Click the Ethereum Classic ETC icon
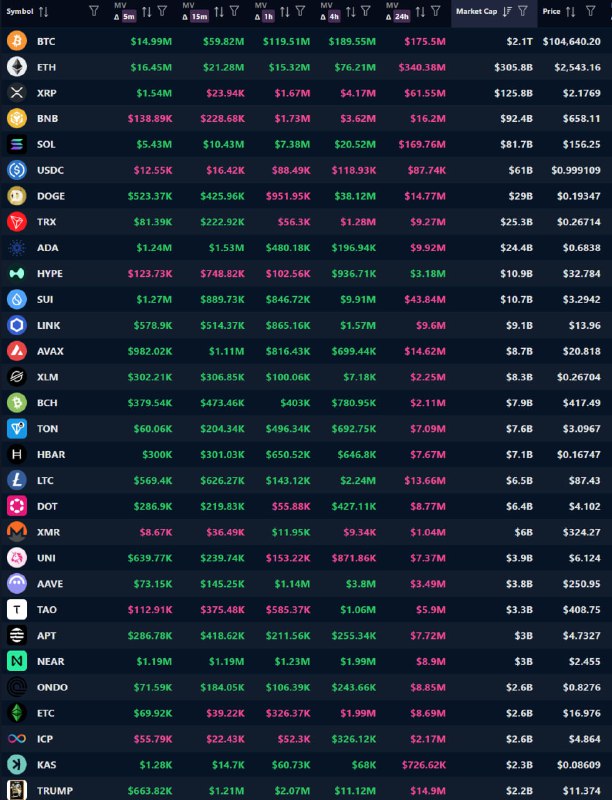 (17, 713)
